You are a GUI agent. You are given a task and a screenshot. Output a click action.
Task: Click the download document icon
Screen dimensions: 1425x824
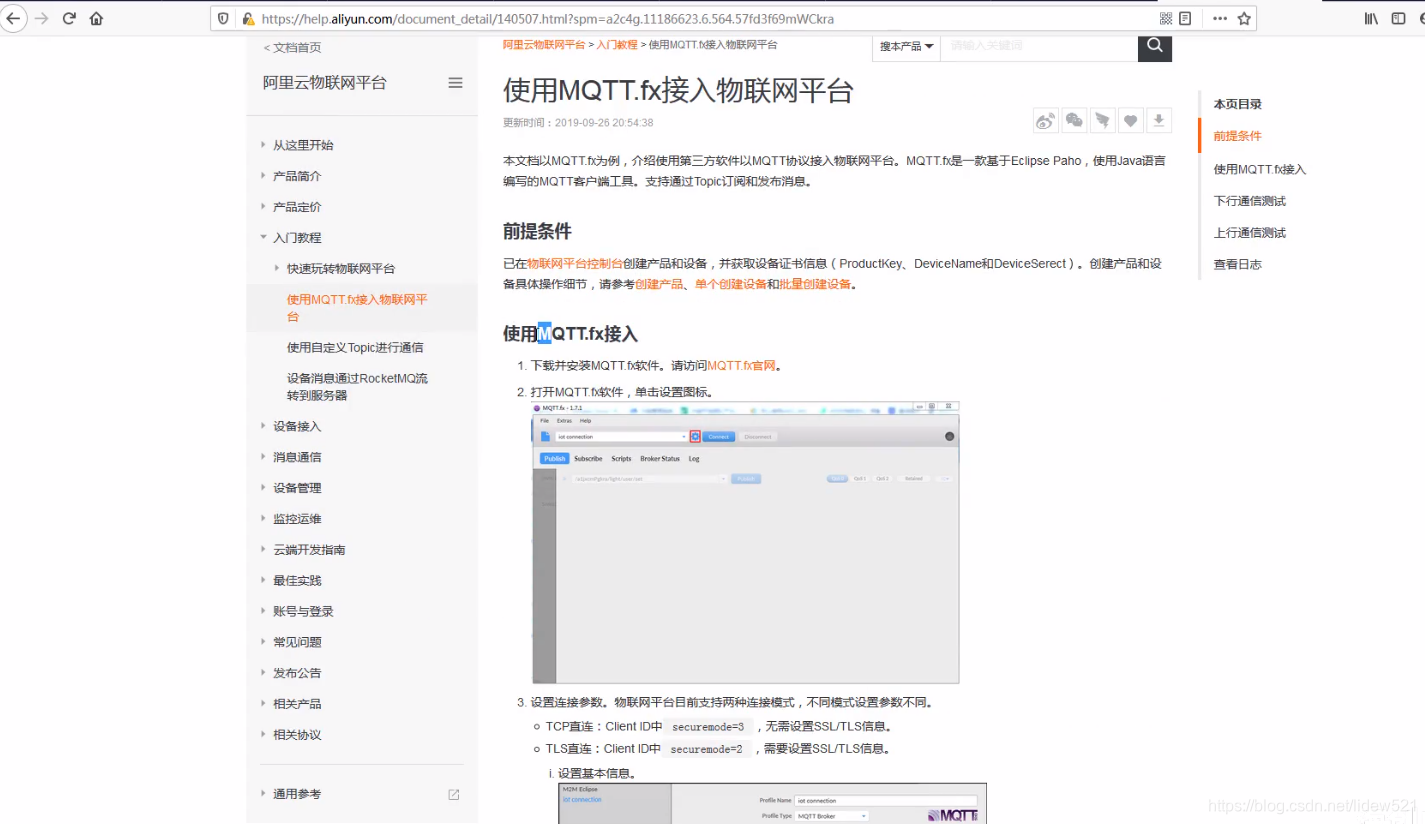(x=1158, y=120)
